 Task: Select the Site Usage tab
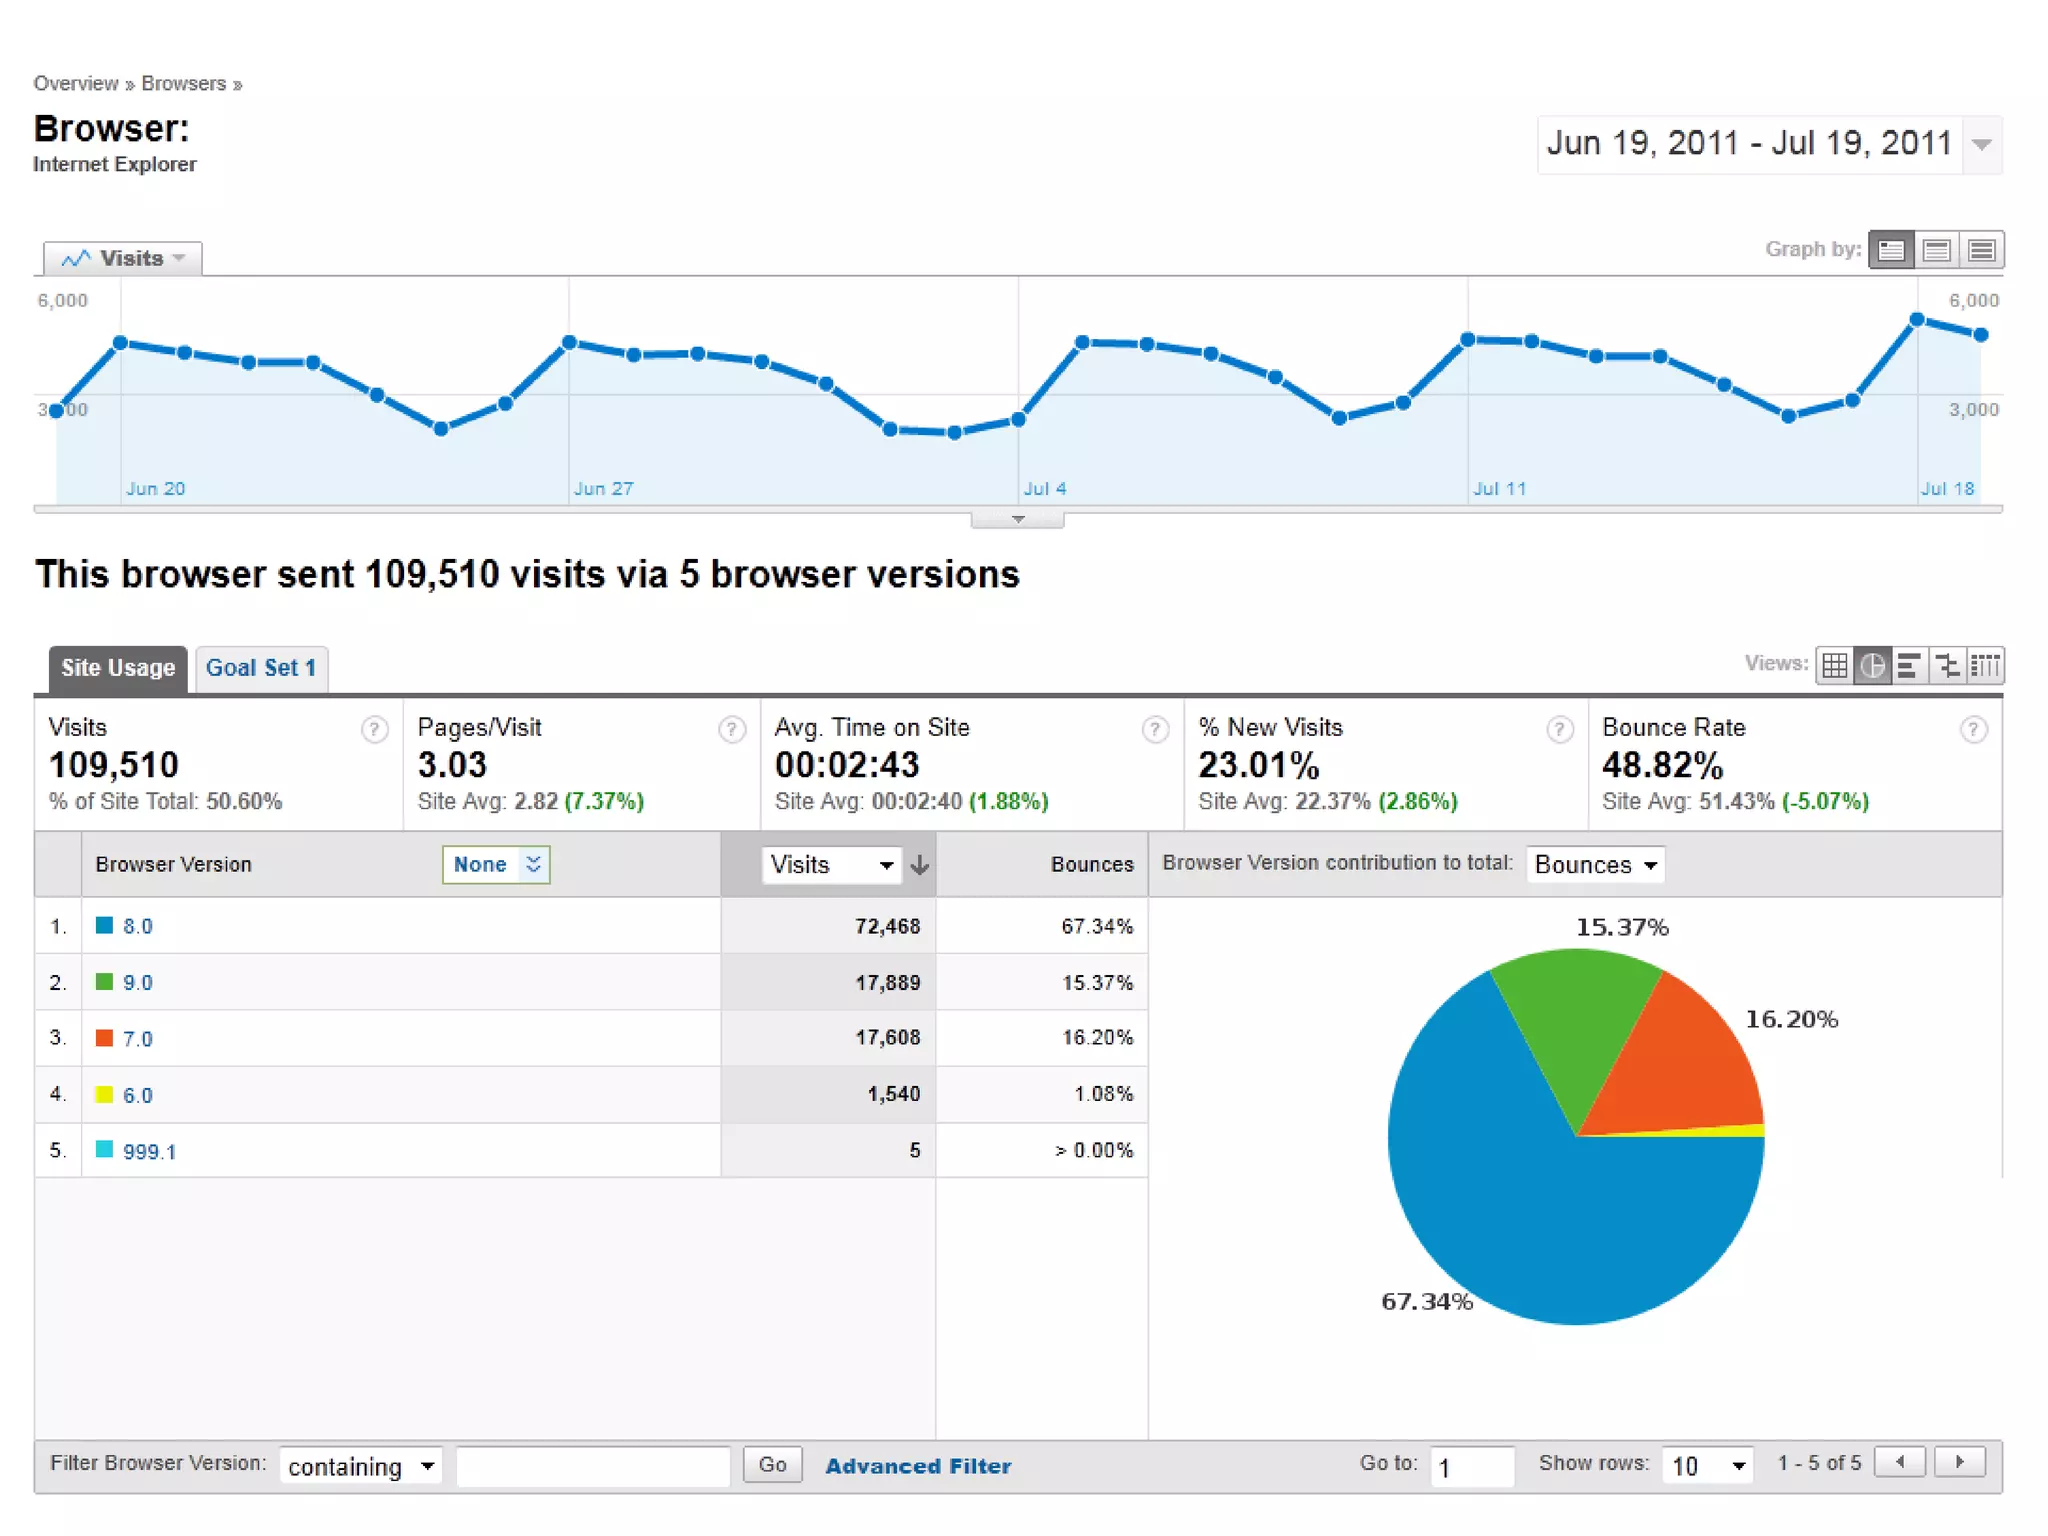117,668
